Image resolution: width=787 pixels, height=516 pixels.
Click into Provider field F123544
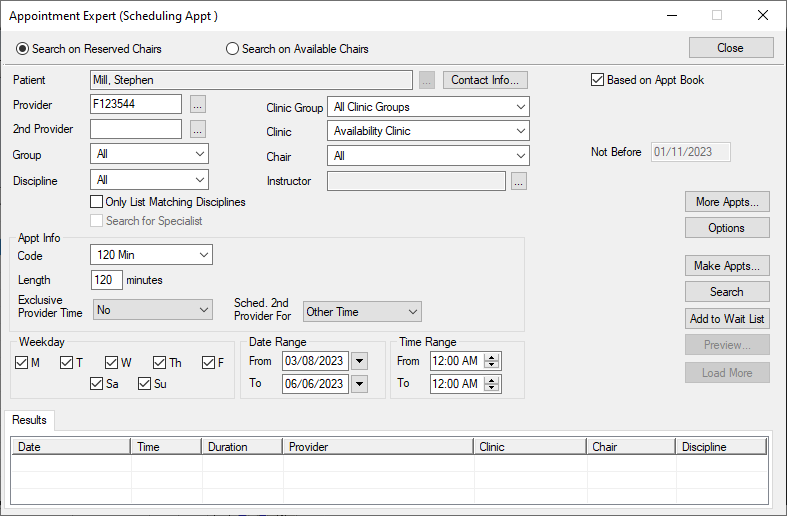(136, 104)
